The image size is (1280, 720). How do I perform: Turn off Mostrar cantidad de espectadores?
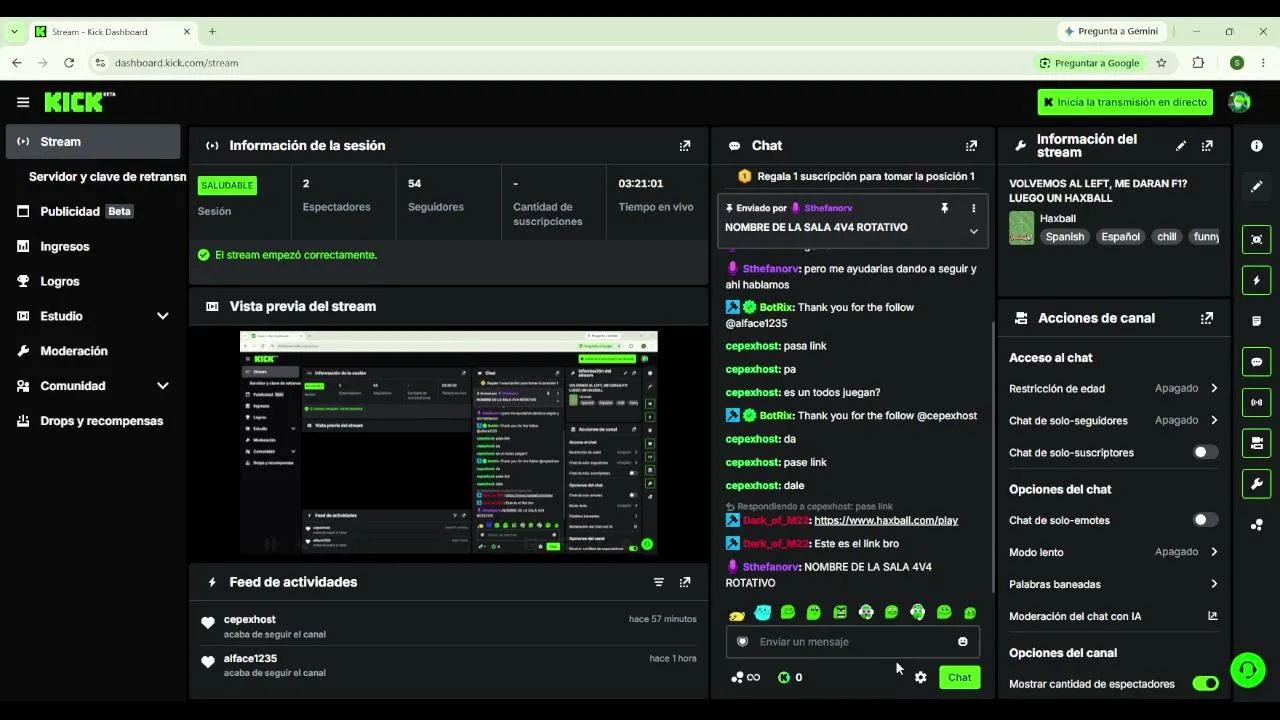click(x=1206, y=684)
